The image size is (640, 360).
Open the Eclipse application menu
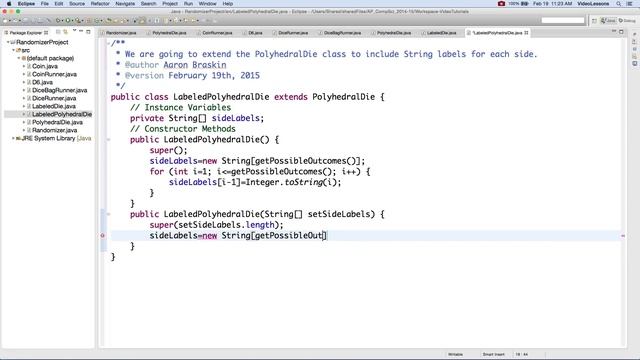pyautogui.click(x=26, y=4)
